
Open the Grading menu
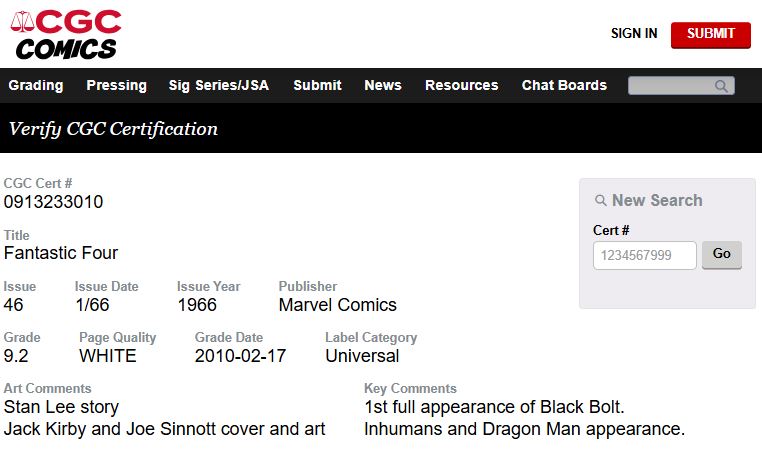[x=36, y=86]
